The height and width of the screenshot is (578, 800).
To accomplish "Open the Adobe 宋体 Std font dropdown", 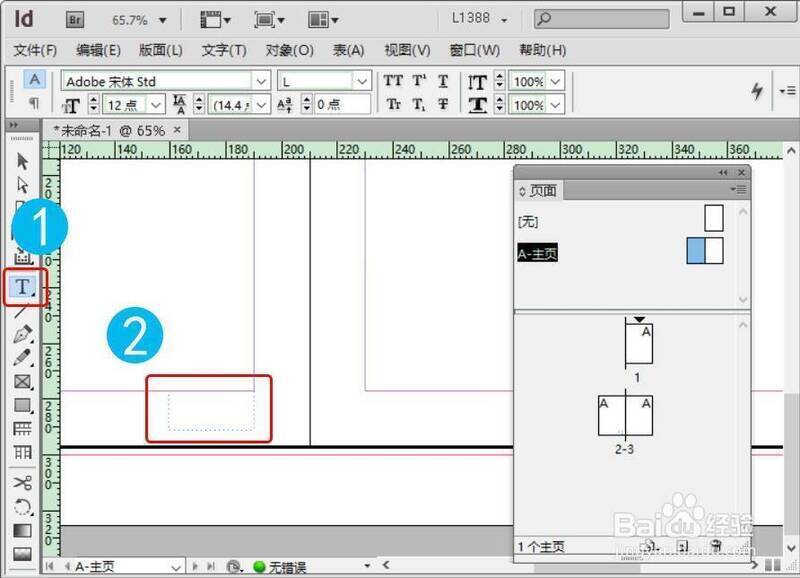I will click(x=261, y=81).
